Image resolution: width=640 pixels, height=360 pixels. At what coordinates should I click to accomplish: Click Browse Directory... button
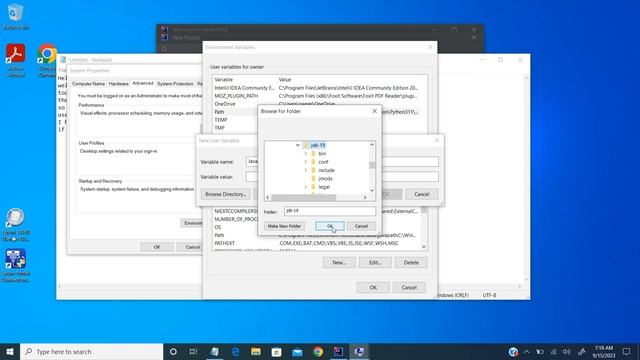tap(225, 194)
